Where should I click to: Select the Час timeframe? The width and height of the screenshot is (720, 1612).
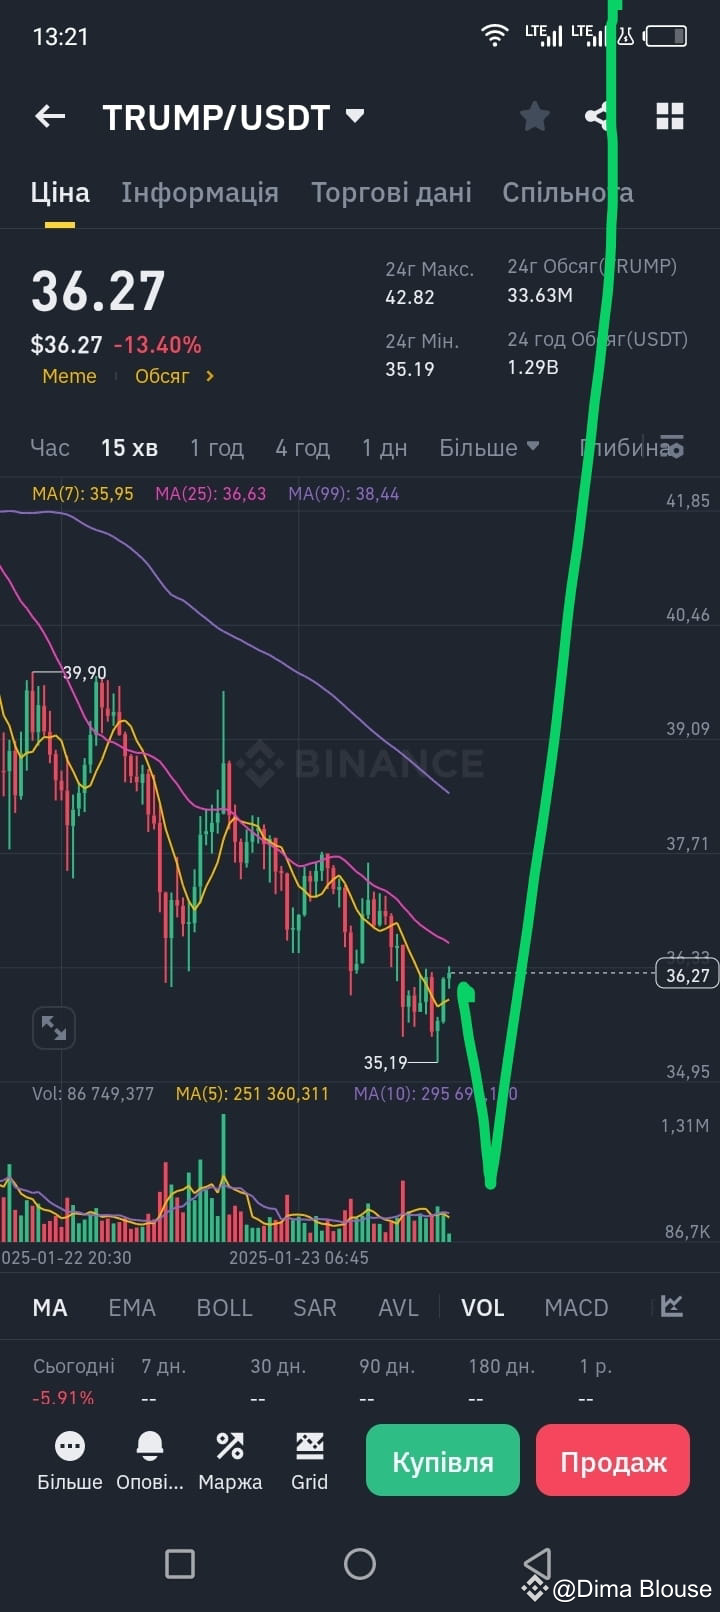(50, 447)
